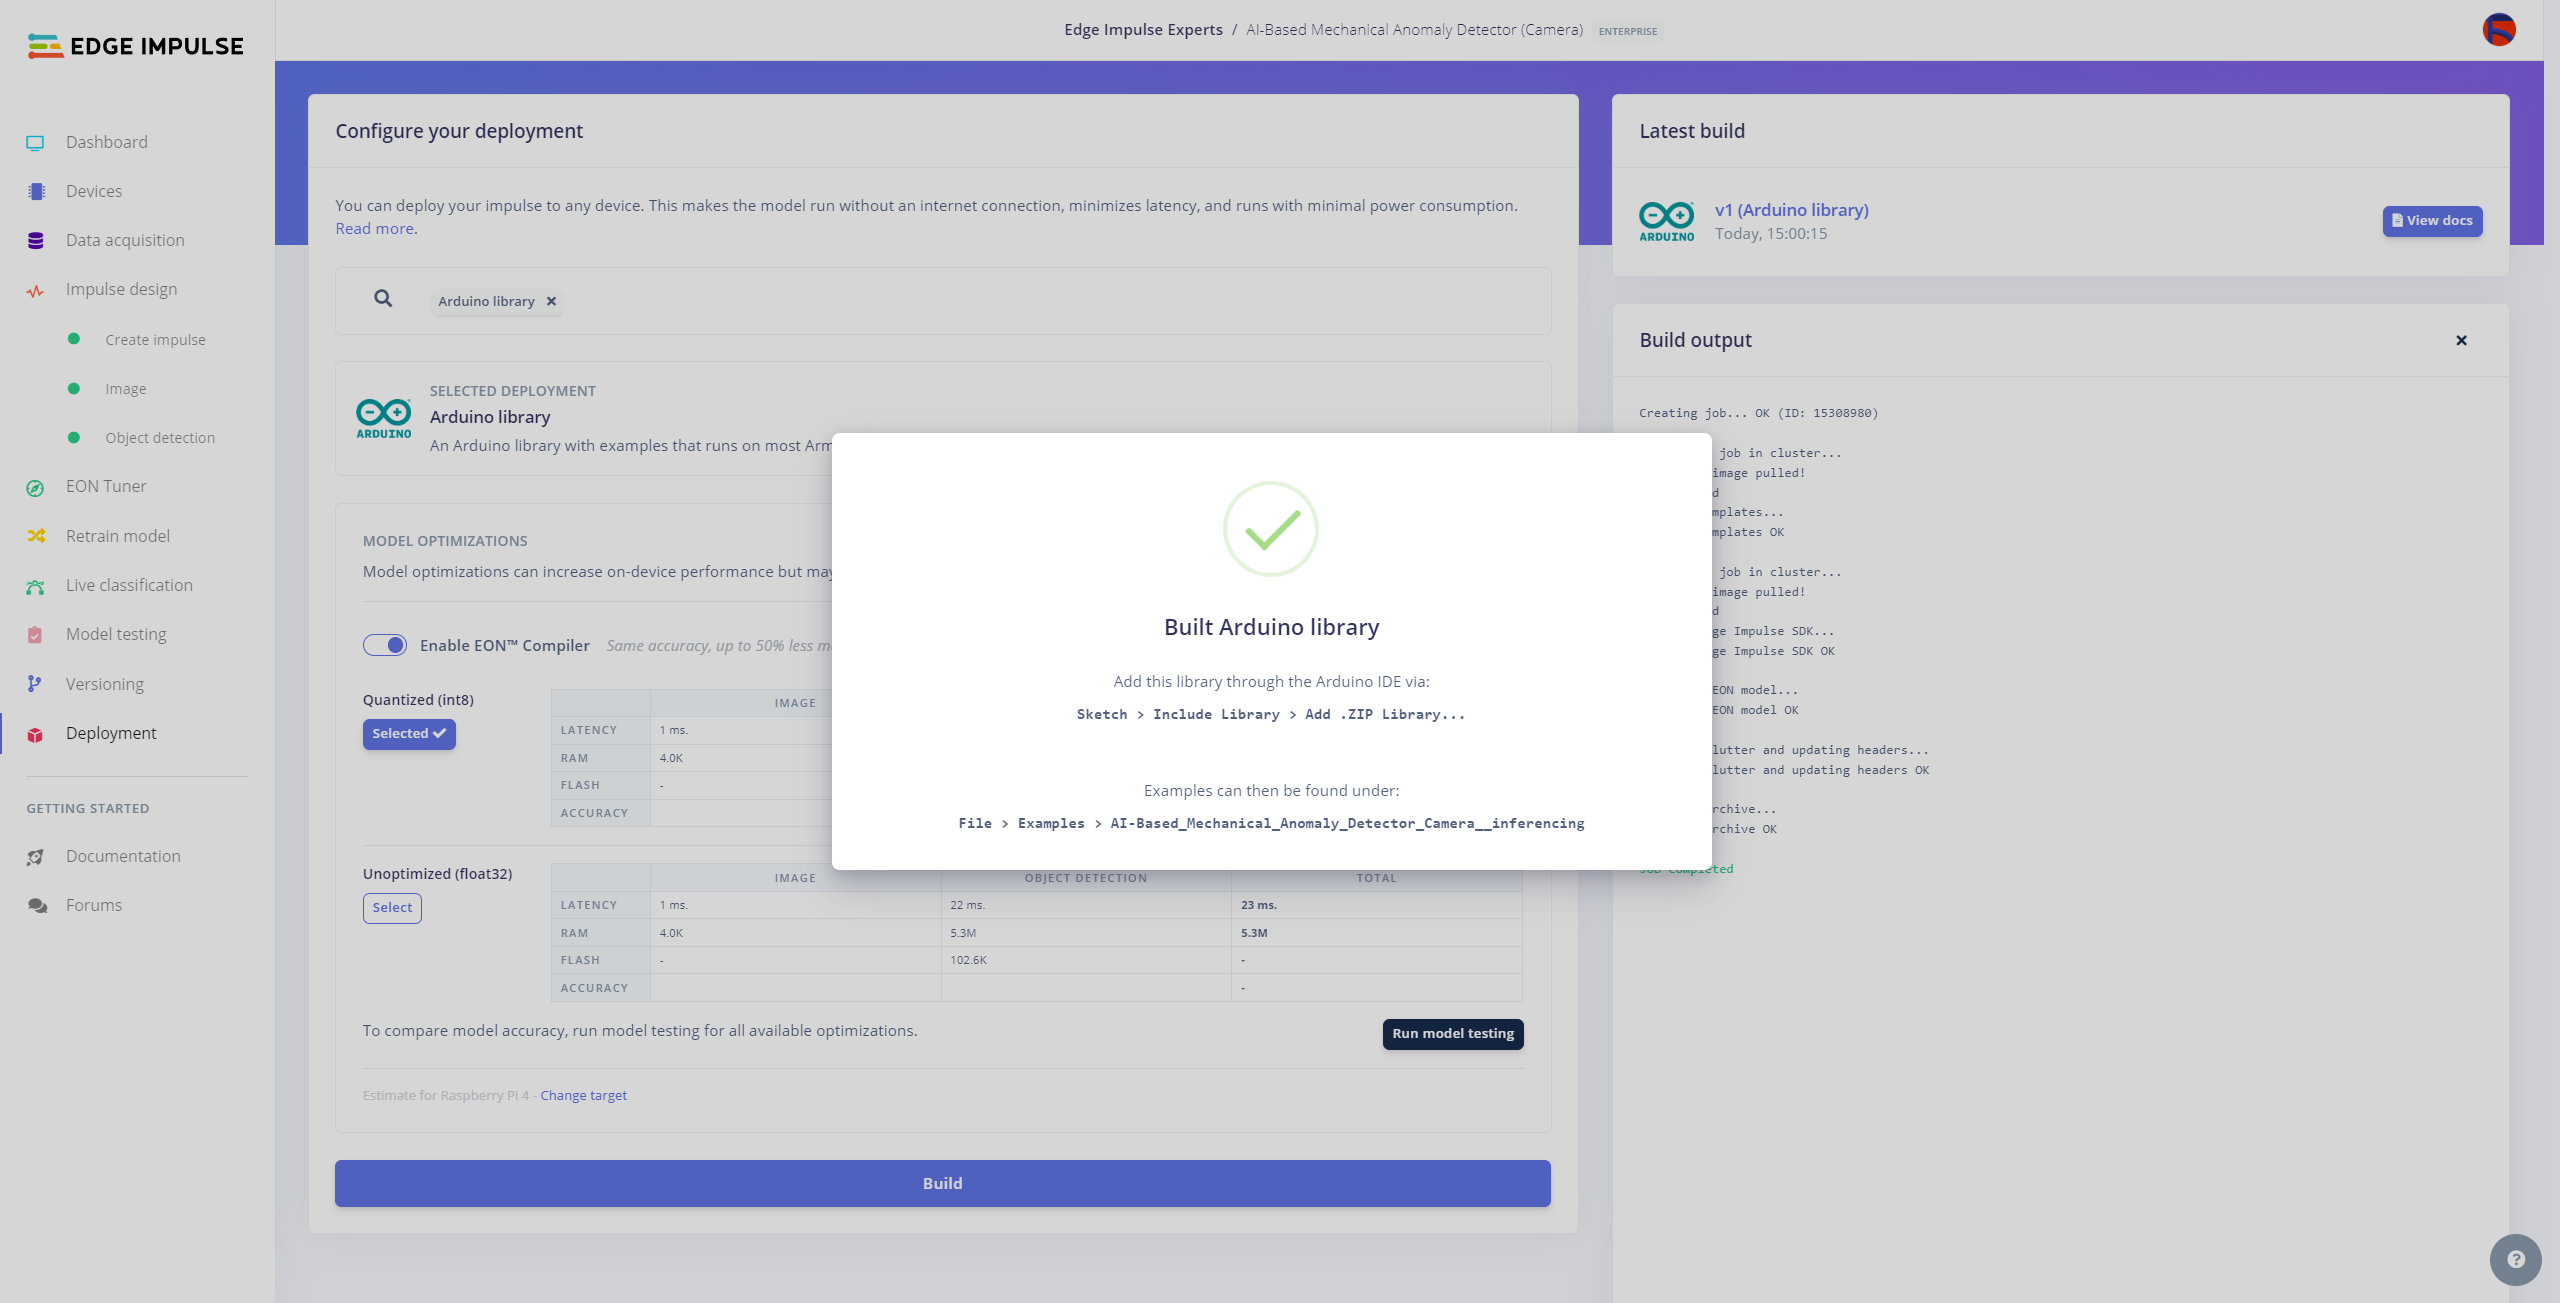
Task: Click the EON Tuner compass icon
Action: click(x=35, y=488)
